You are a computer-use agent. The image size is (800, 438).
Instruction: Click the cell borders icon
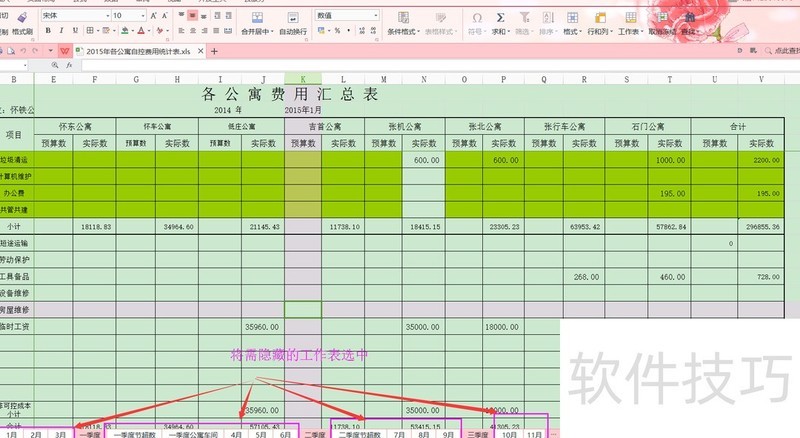pos(90,31)
